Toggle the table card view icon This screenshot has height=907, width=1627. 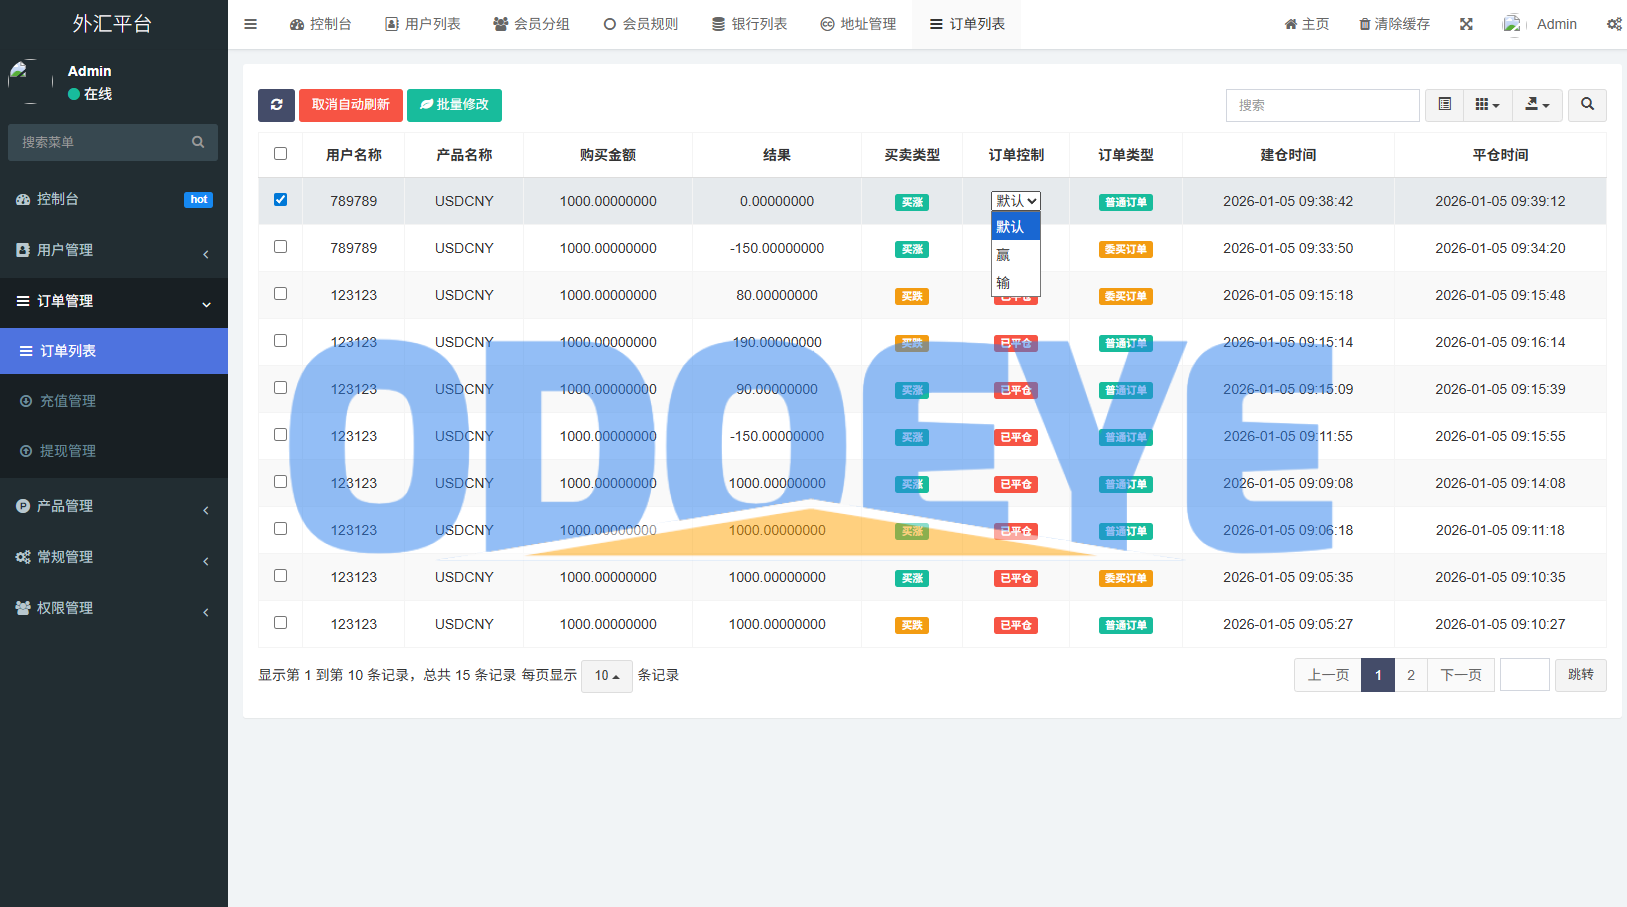pyautogui.click(x=1444, y=105)
